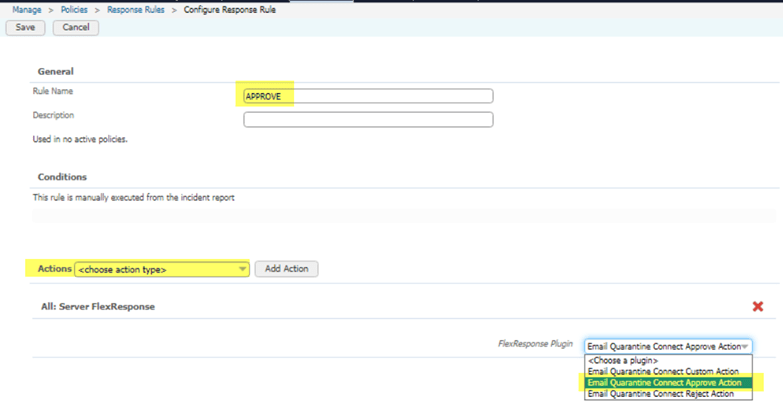Screen dimensions: 783x404
Task: Open the FlexResponse Plugin dropdown
Action: [x=667, y=346]
